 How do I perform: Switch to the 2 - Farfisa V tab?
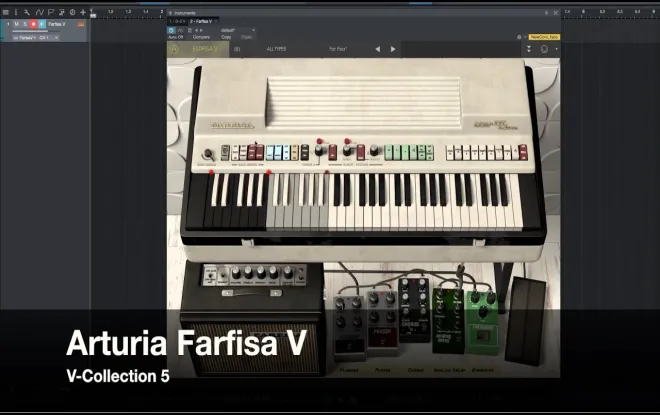click(x=201, y=21)
